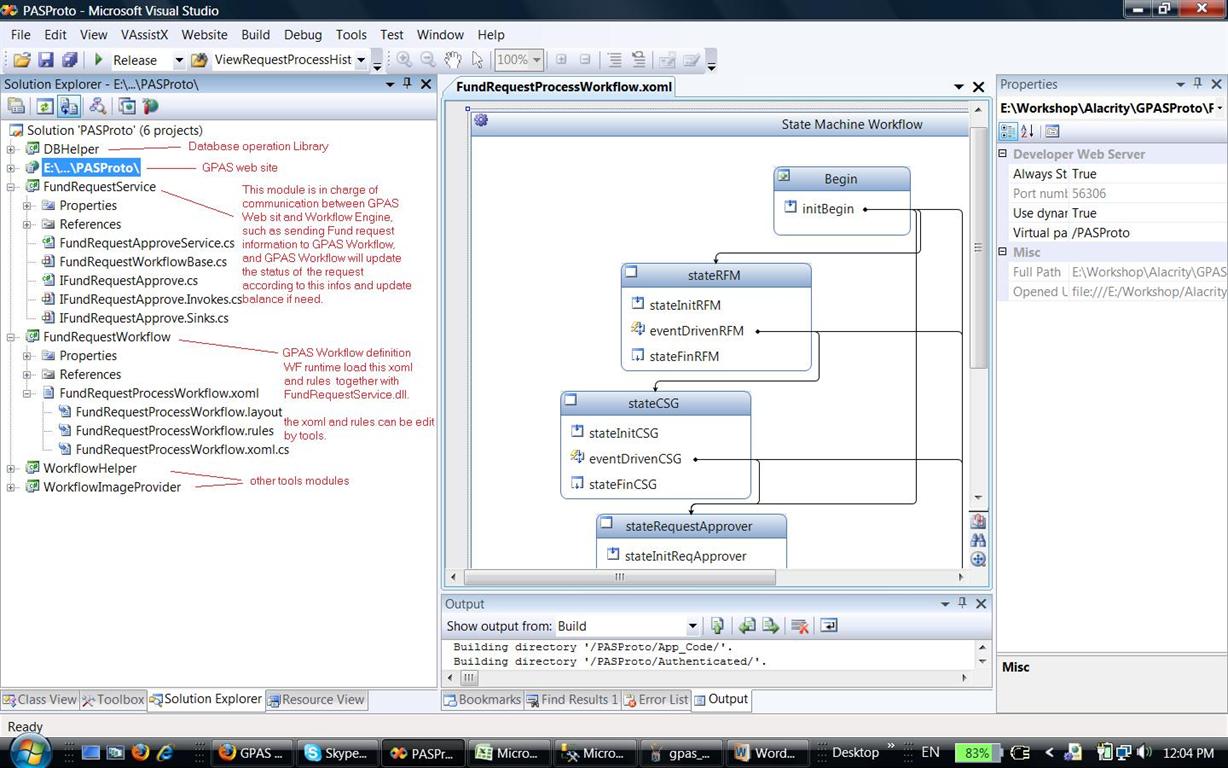This screenshot has height=768, width=1228.
Task: Click the Output window horizontal scrollbar
Action: (468, 678)
